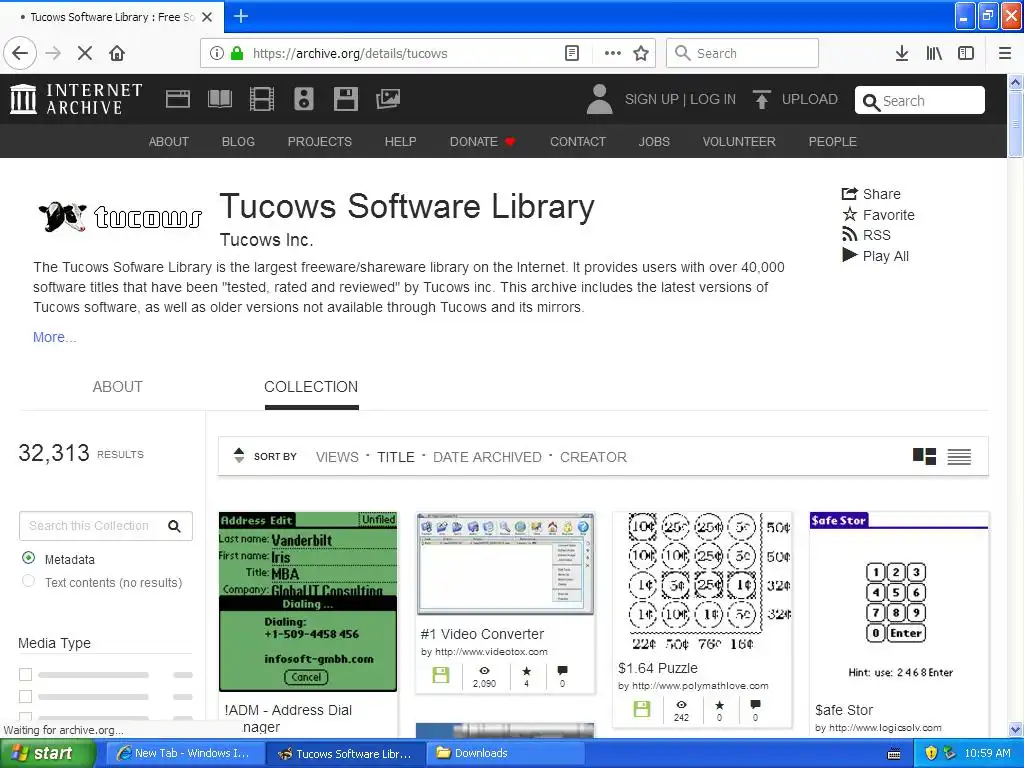1024x768 pixels.
Task: Open page actions three-dot menu
Action: tap(613, 54)
